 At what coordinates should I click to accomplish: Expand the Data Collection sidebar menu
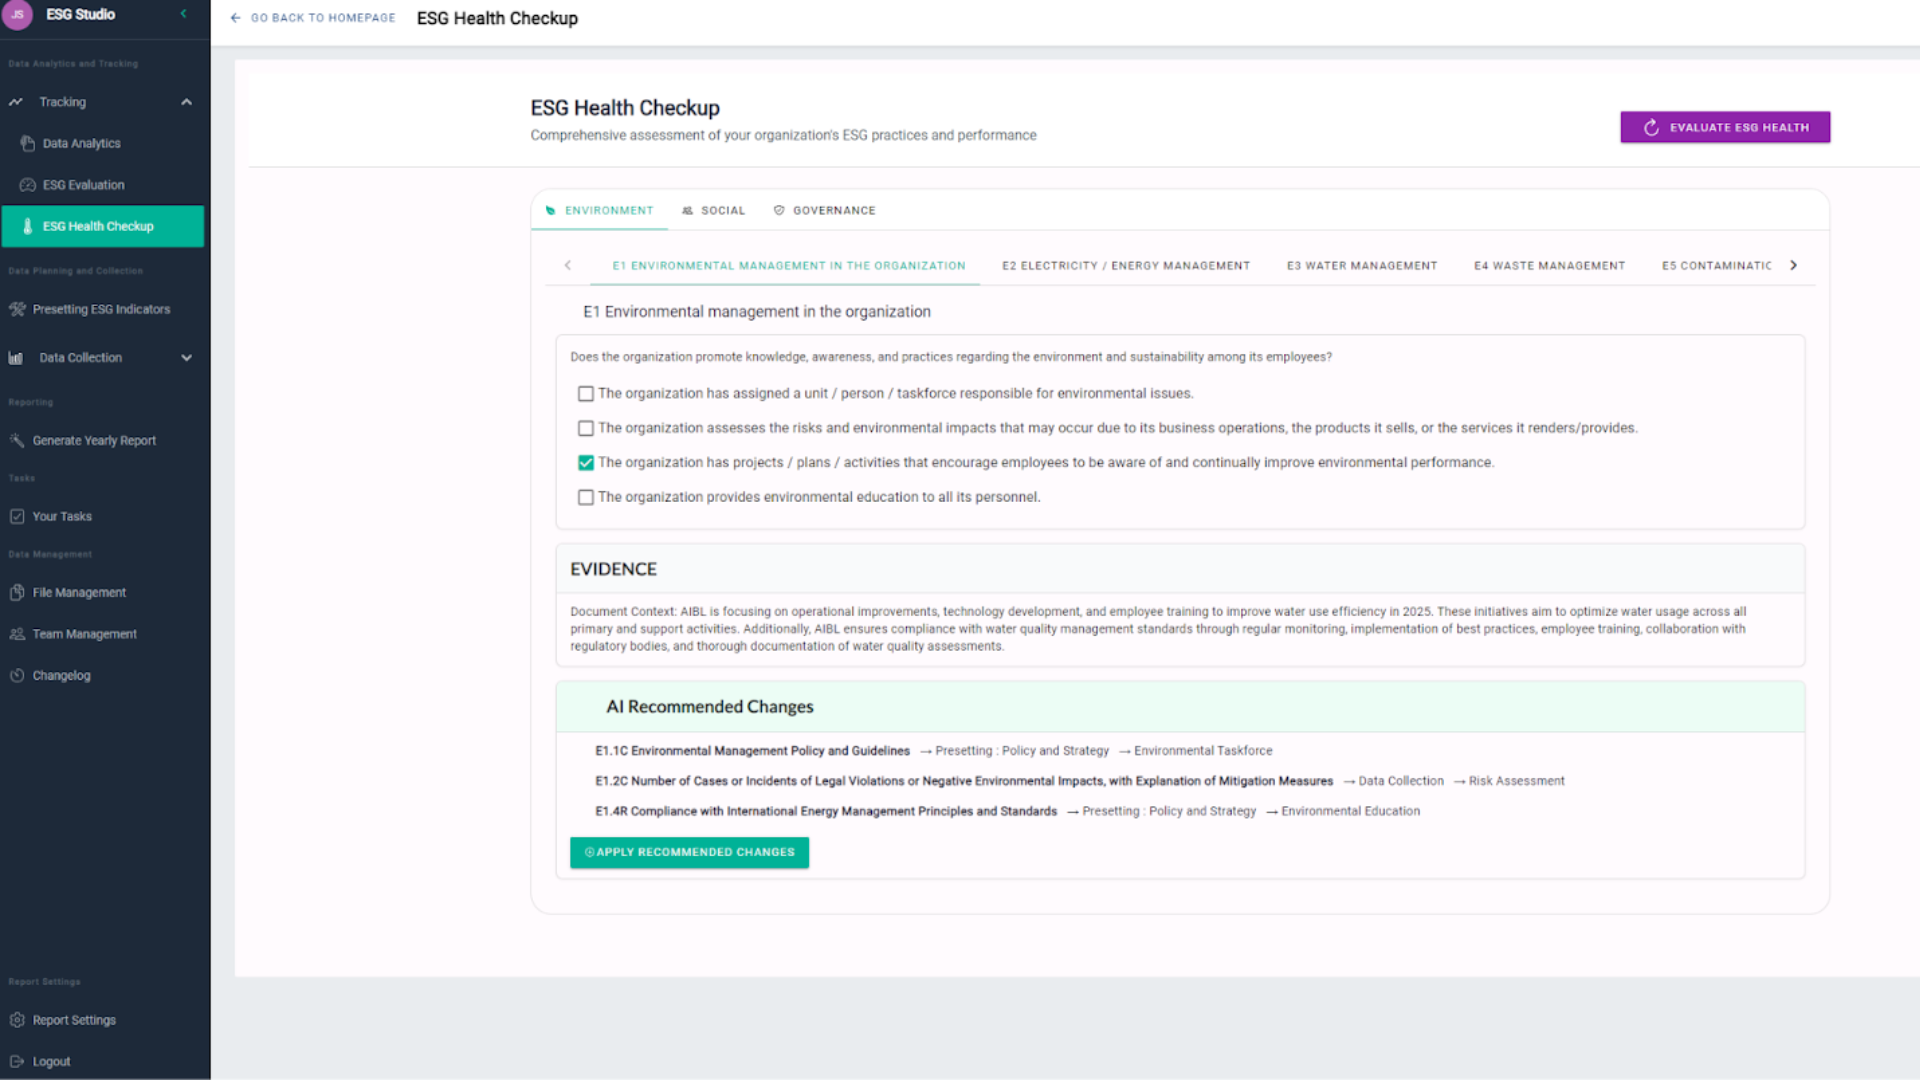pos(186,358)
